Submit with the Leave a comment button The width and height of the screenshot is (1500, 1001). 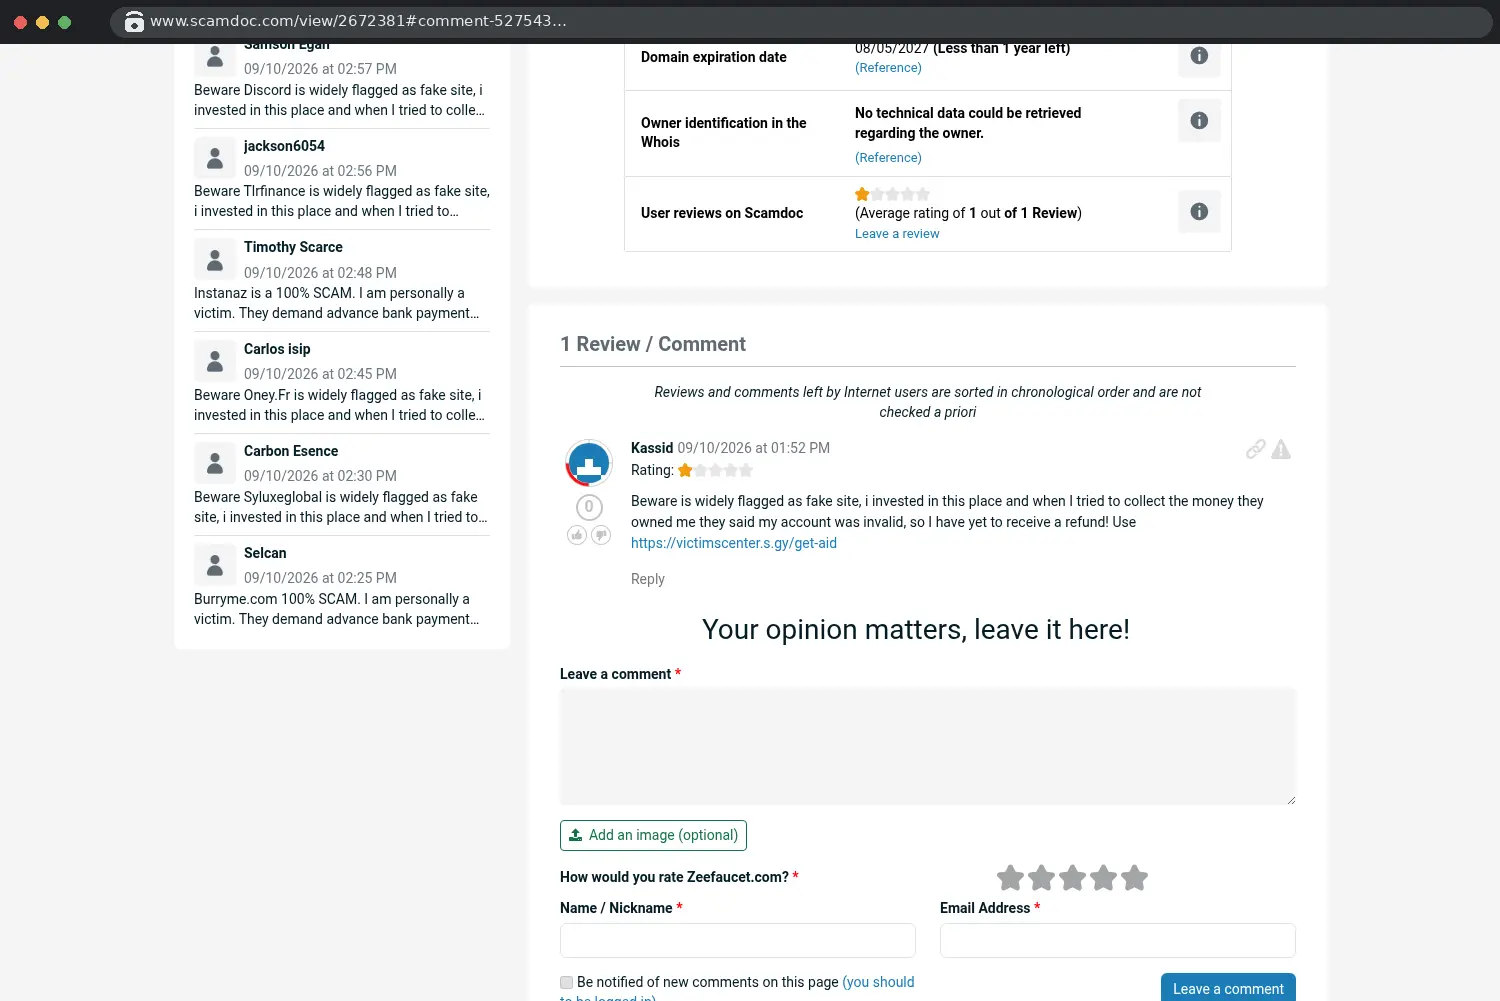pyautogui.click(x=1228, y=988)
